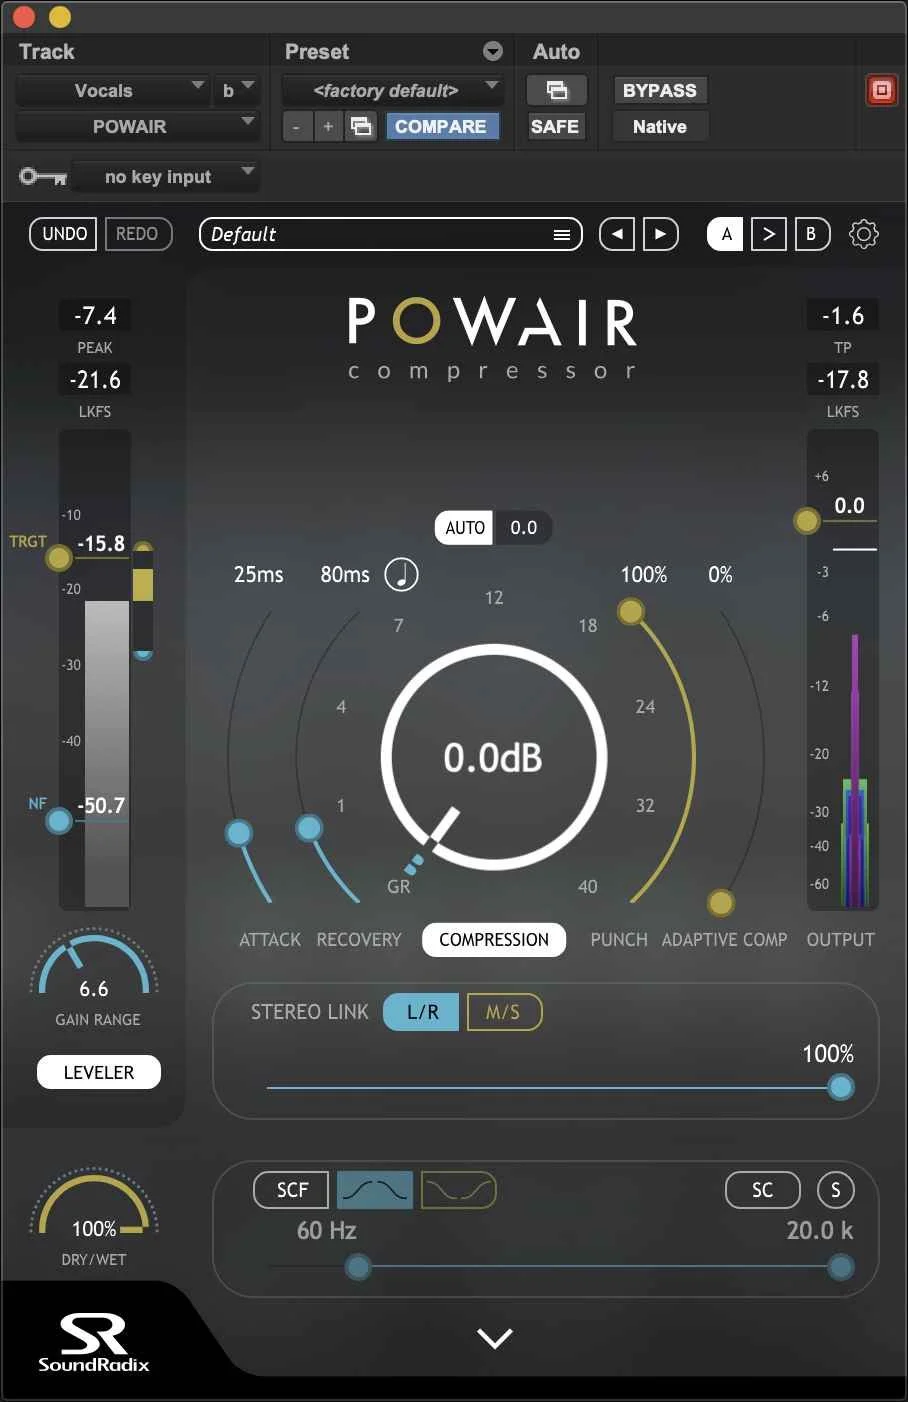The height and width of the screenshot is (1402, 908).
Task: Click the UNDO button
Action: click(x=65, y=234)
